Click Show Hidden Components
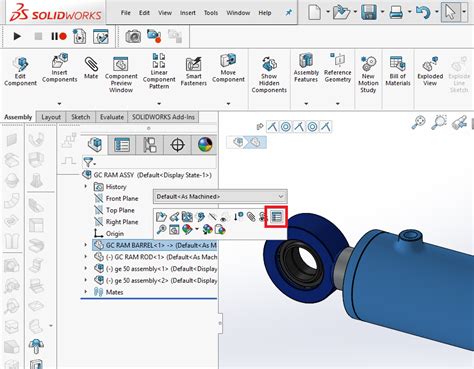 point(269,74)
